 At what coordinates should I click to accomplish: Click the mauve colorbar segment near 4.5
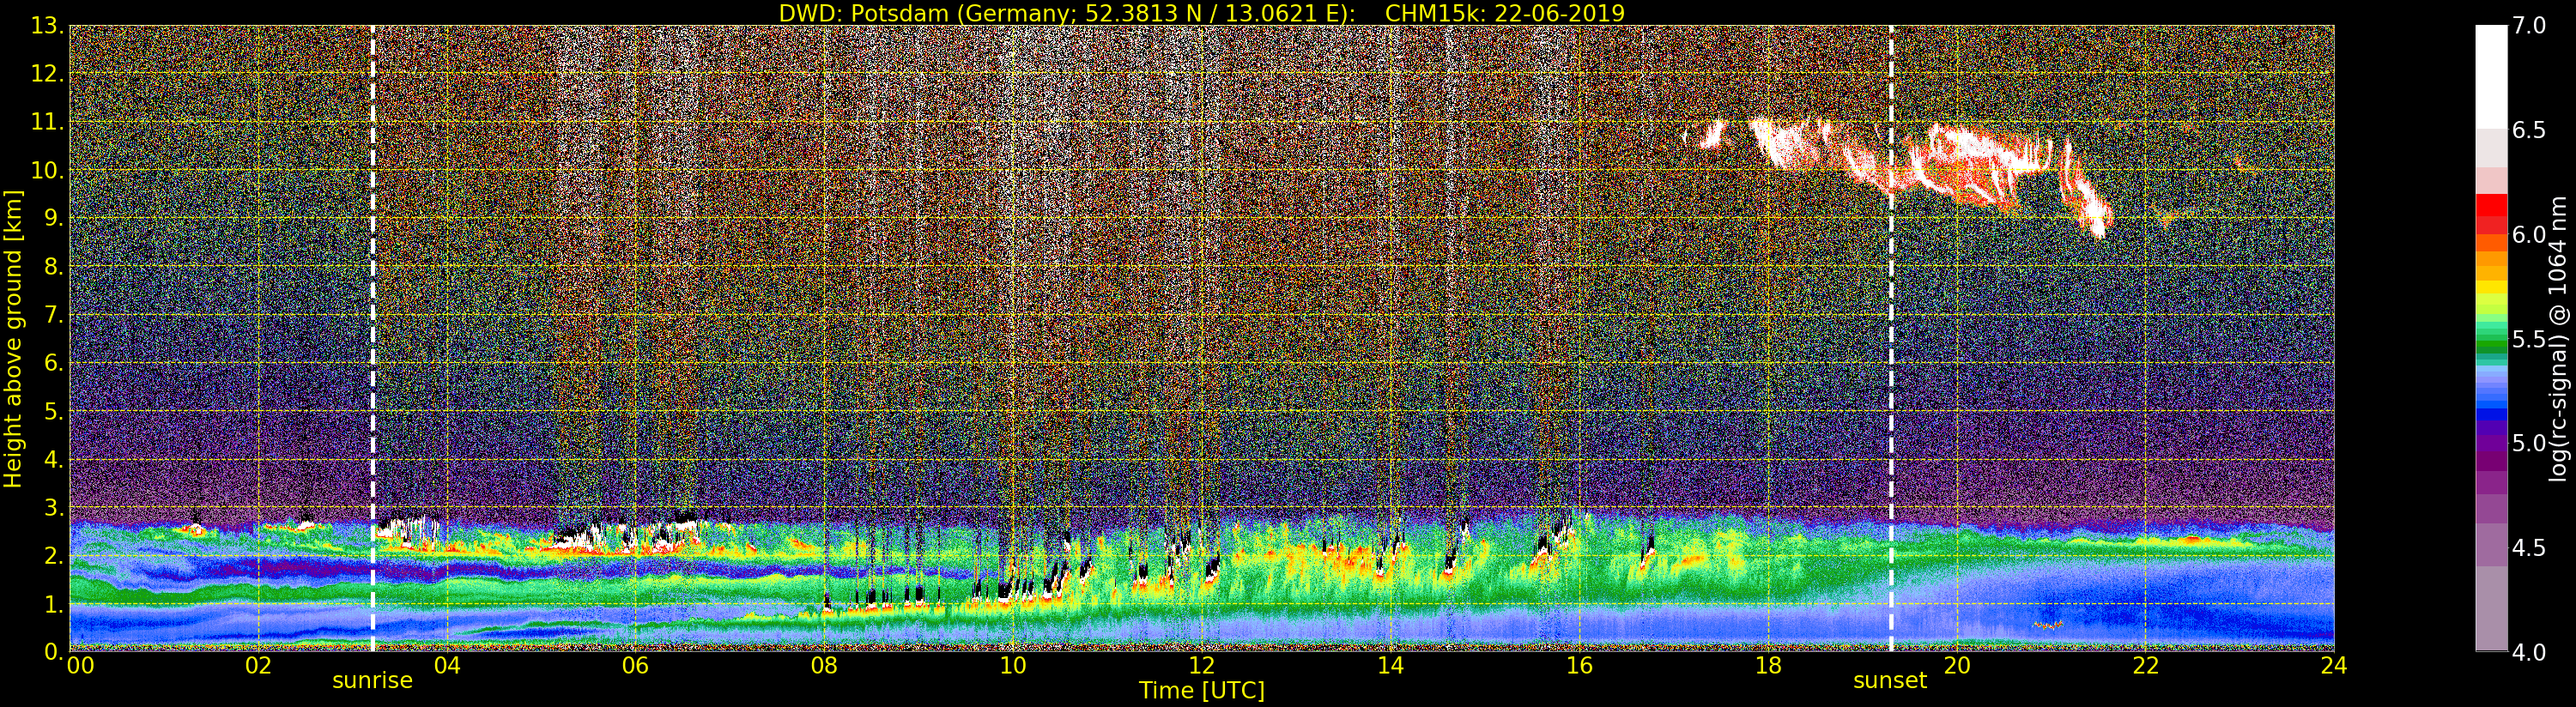click(x=2491, y=545)
